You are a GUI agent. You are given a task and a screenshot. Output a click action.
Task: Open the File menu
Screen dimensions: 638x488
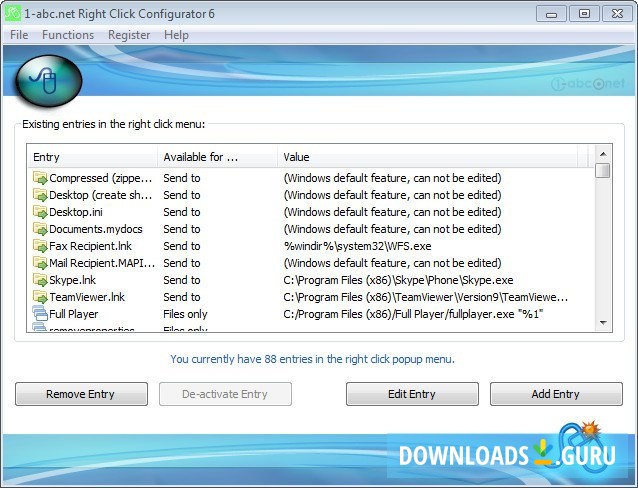[19, 35]
